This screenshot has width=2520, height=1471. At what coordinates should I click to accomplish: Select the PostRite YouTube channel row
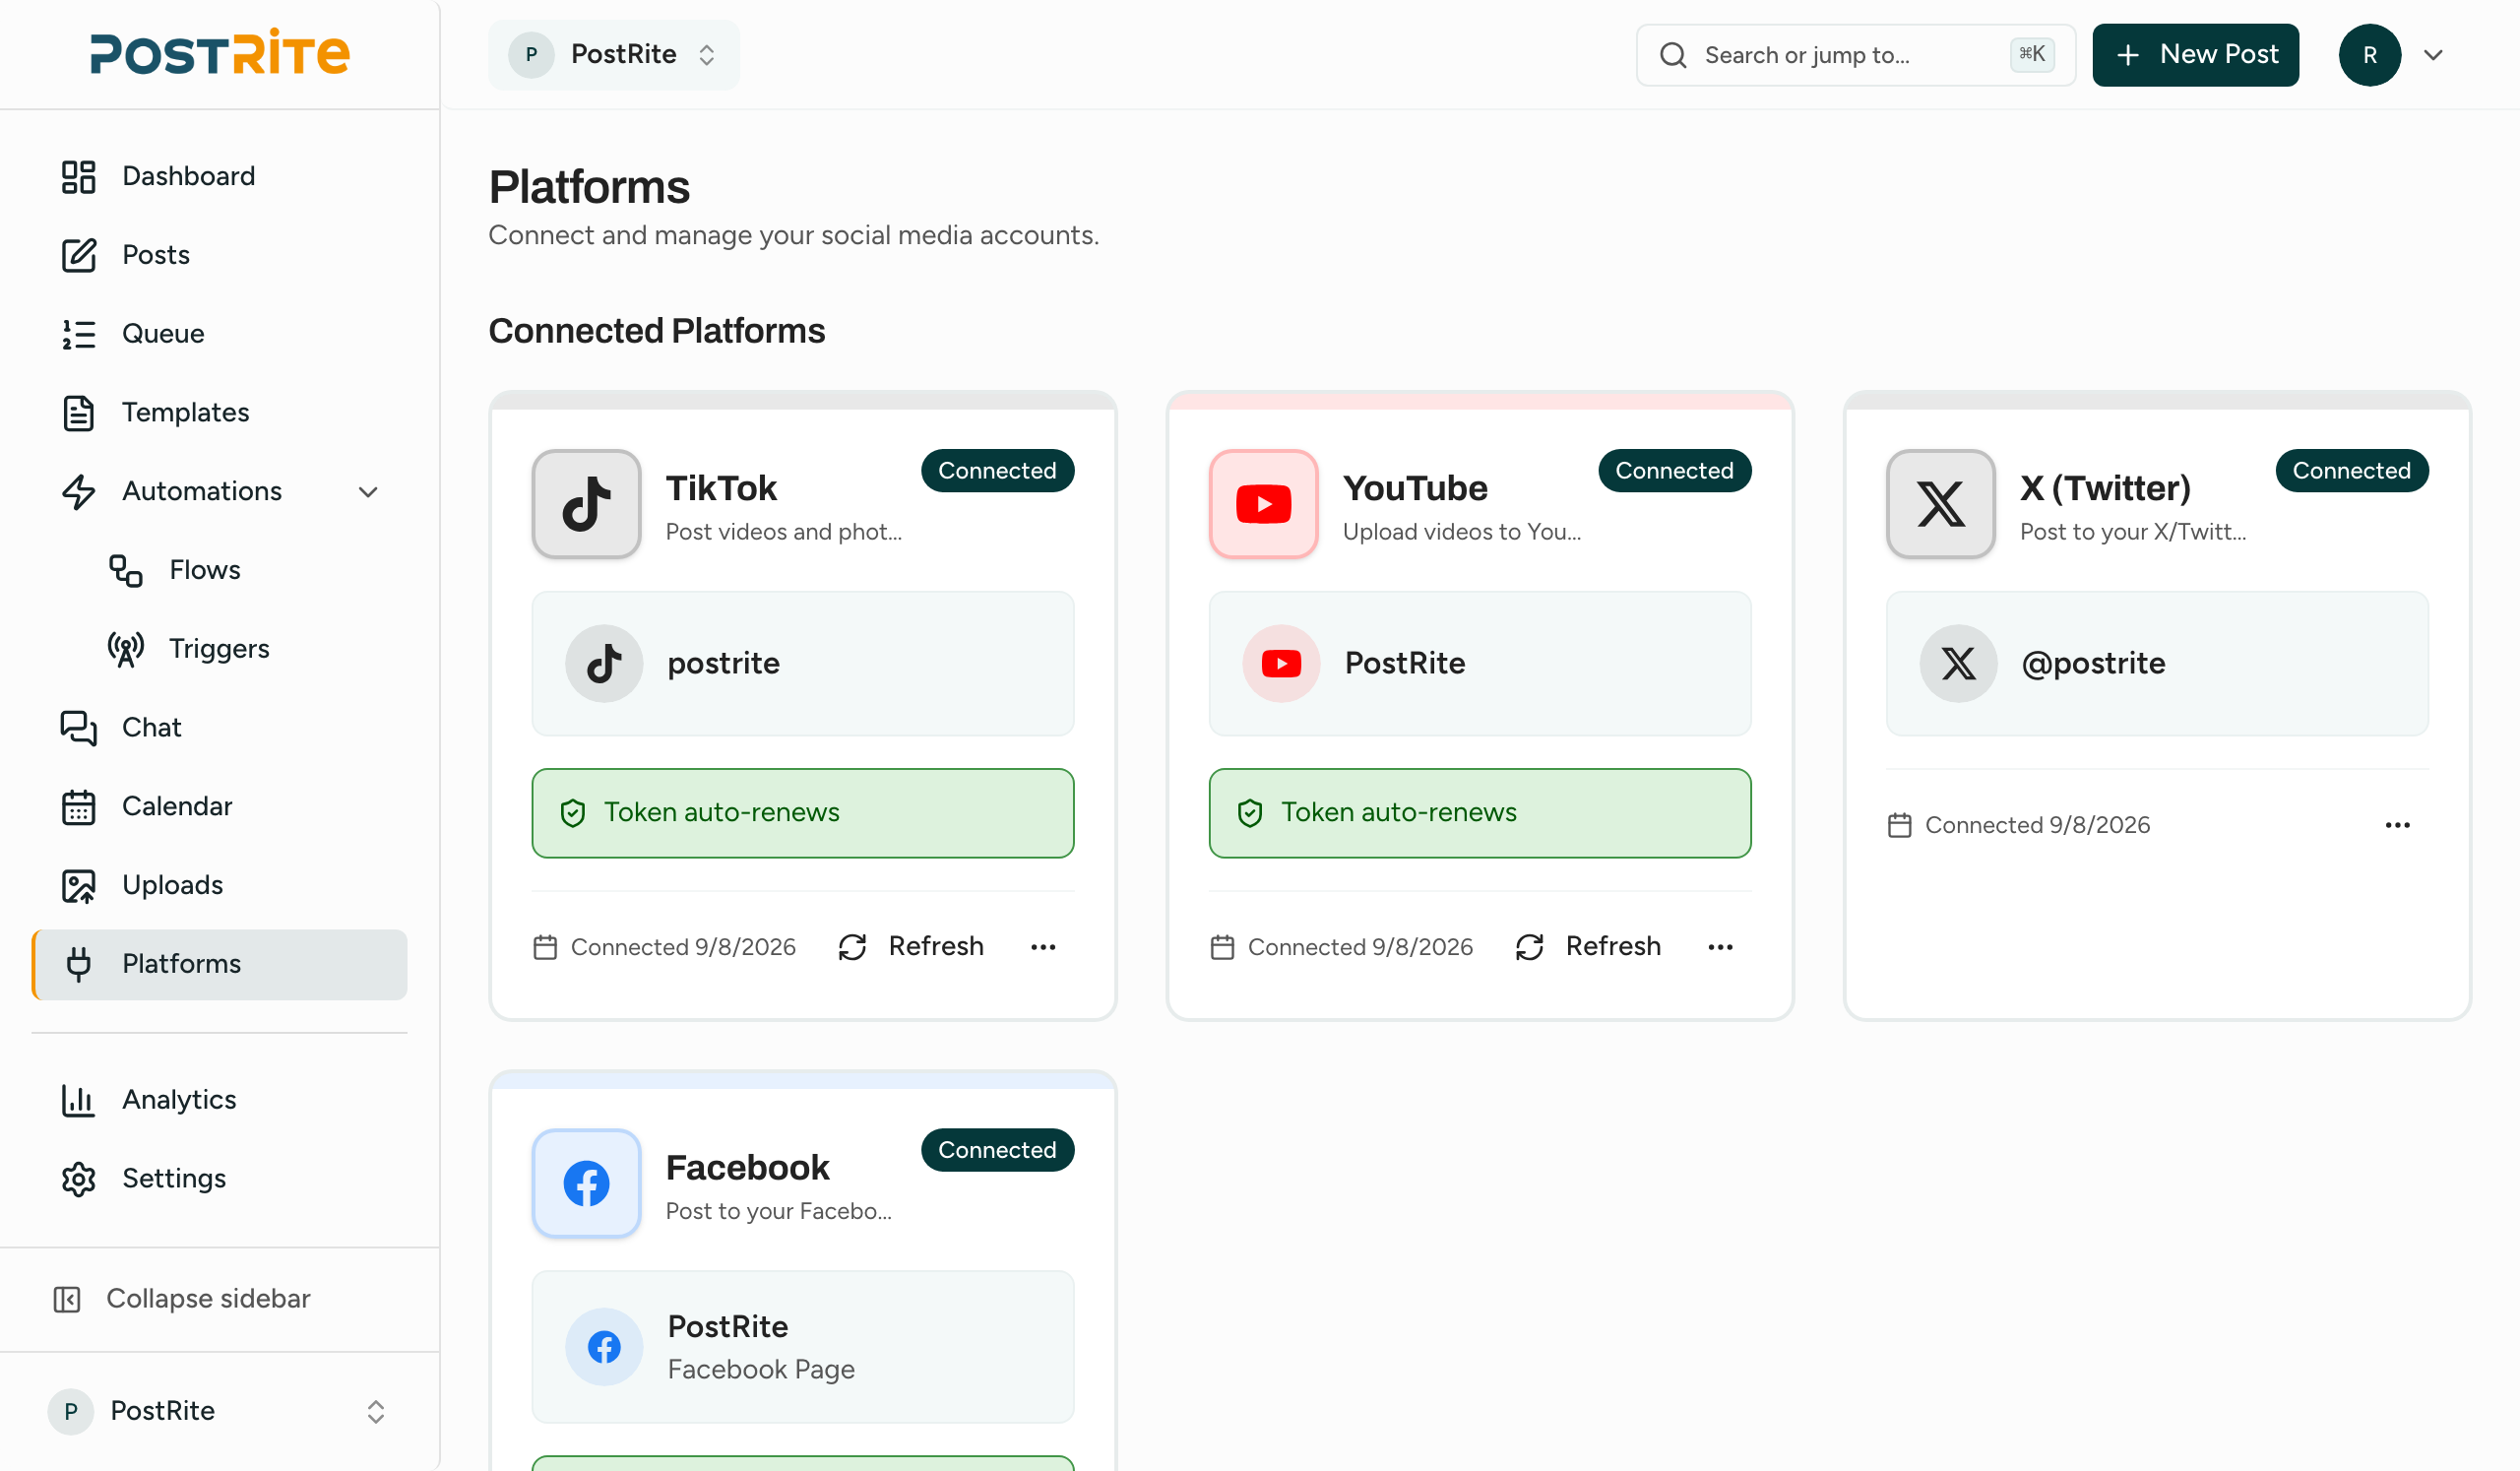[1480, 663]
